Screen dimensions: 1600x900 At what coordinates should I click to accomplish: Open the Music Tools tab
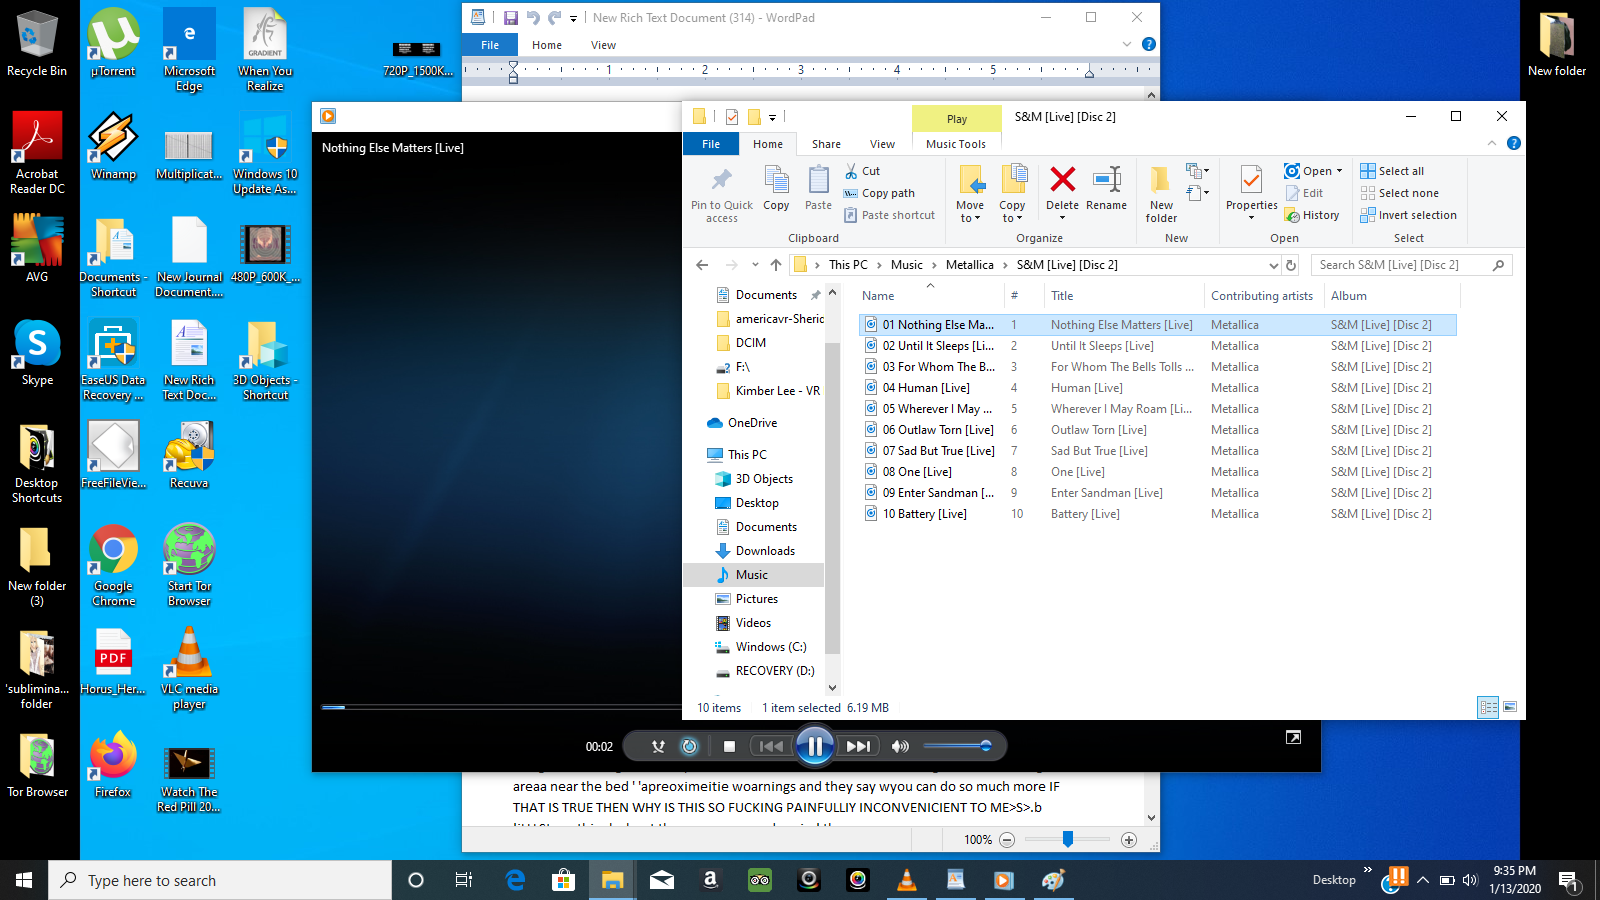[956, 144]
